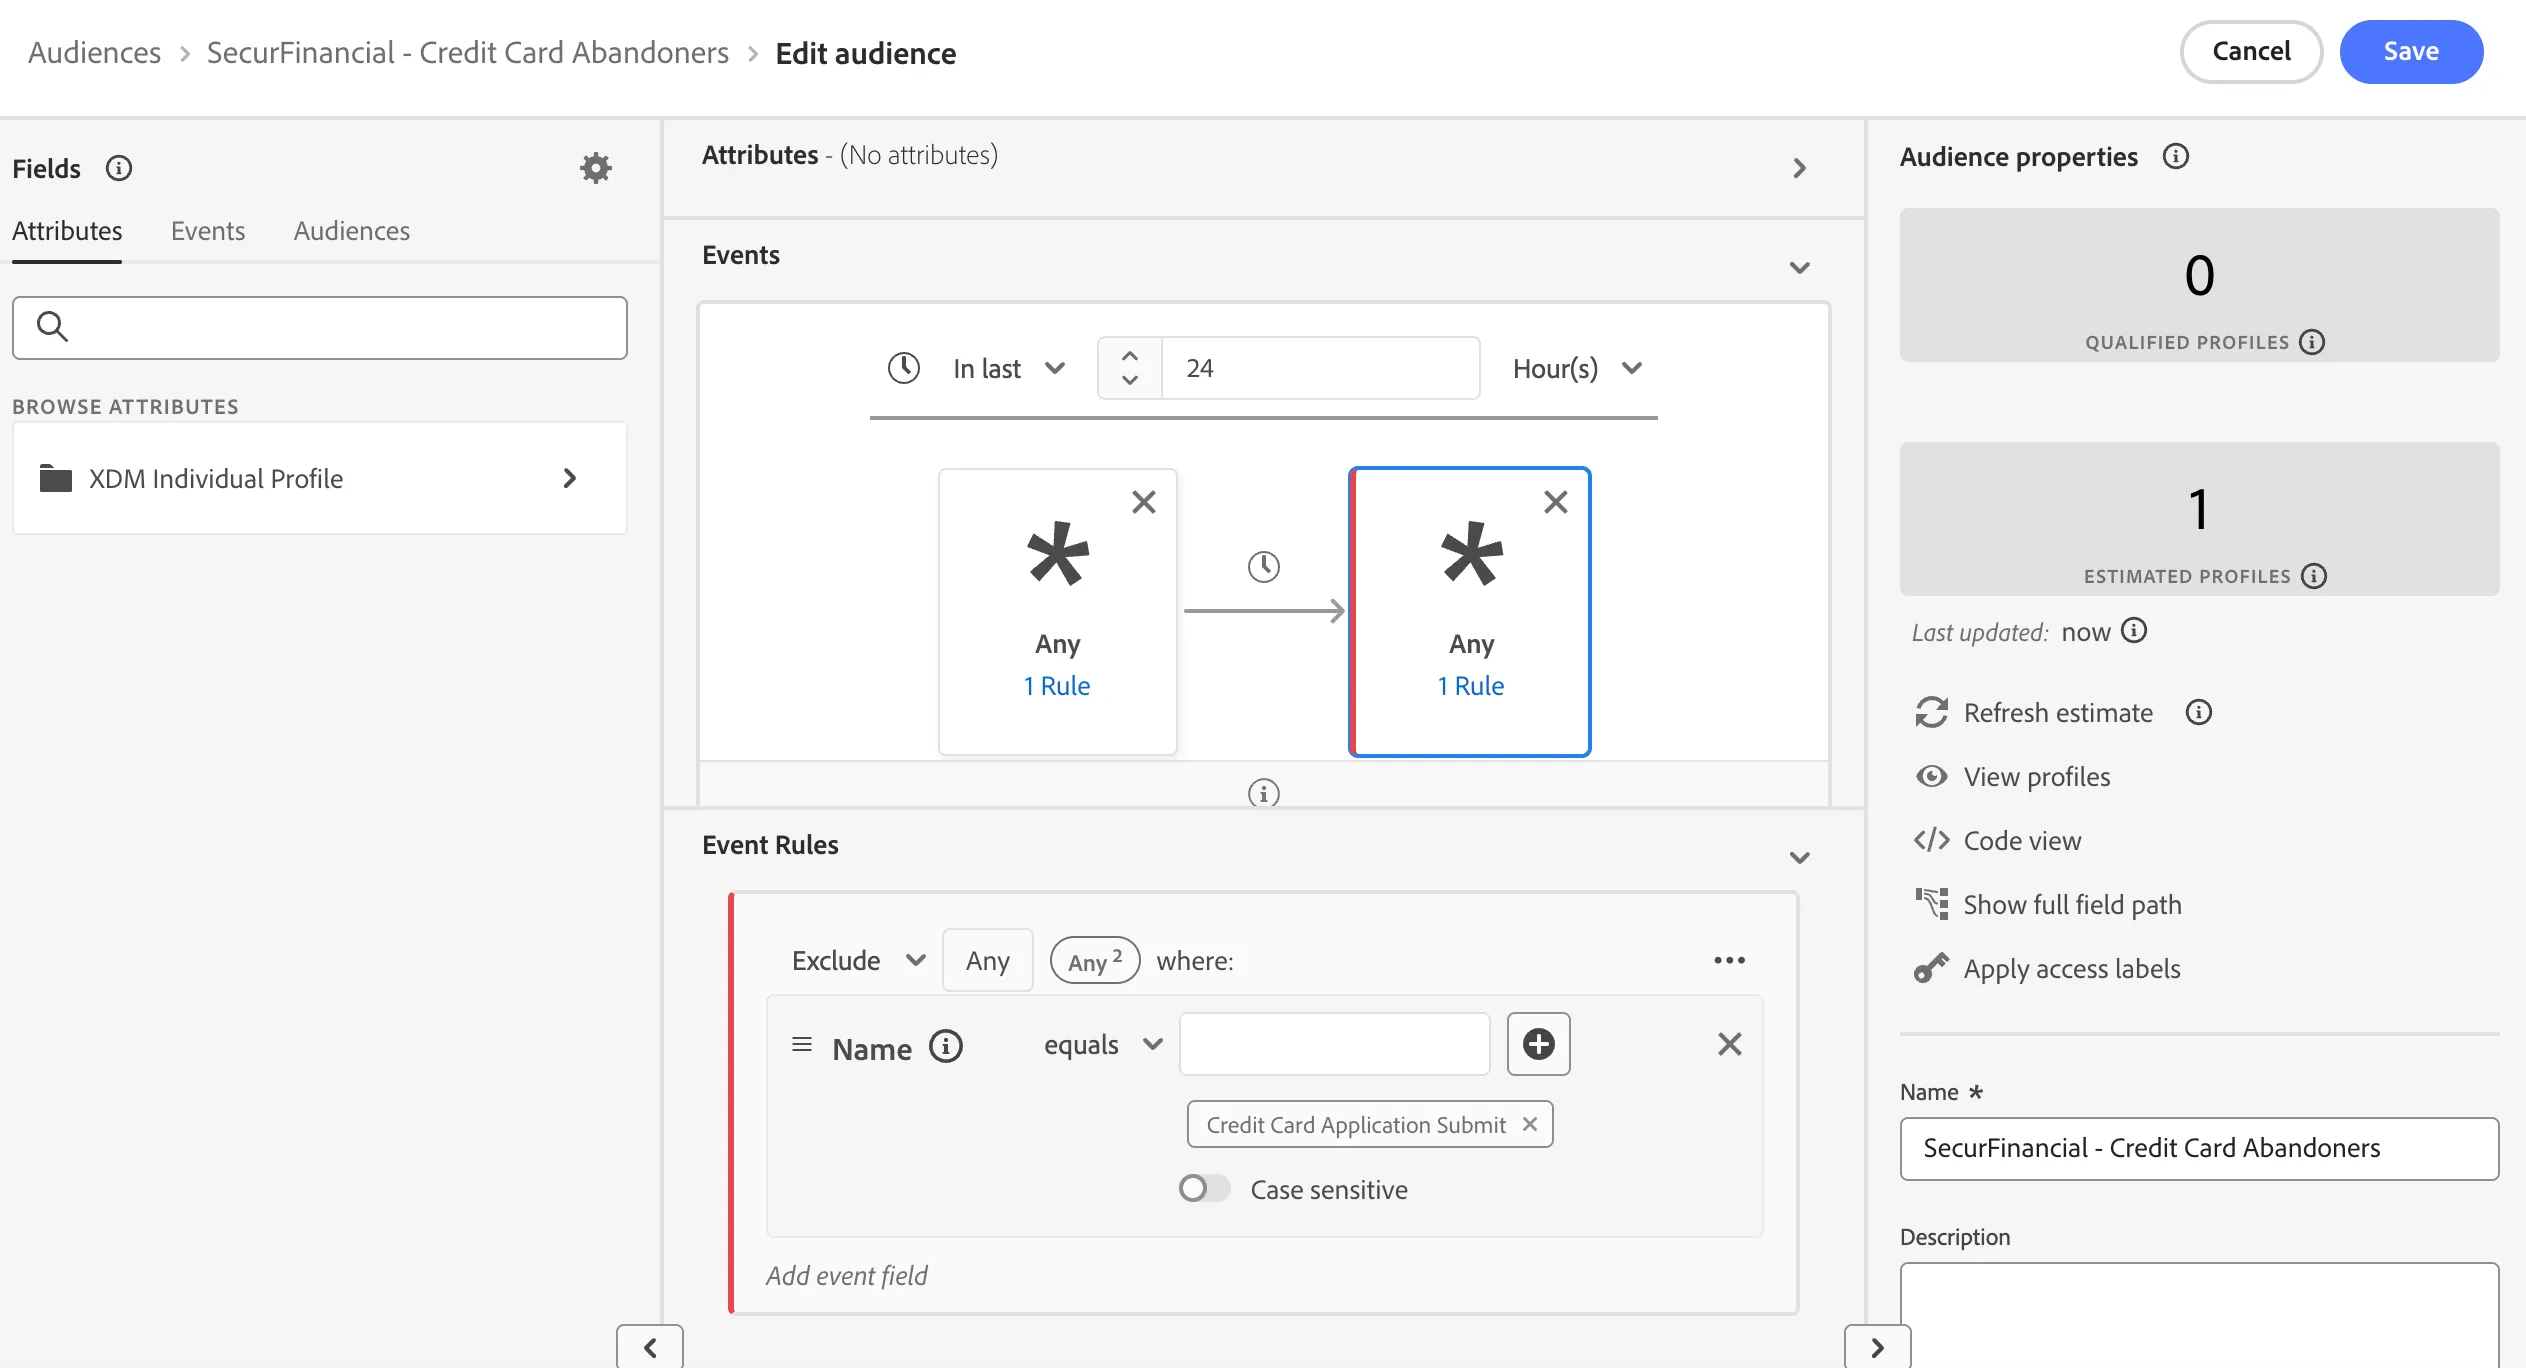The height and width of the screenshot is (1368, 2526).
Task: Click clock icon between the event cards
Action: (1263, 567)
